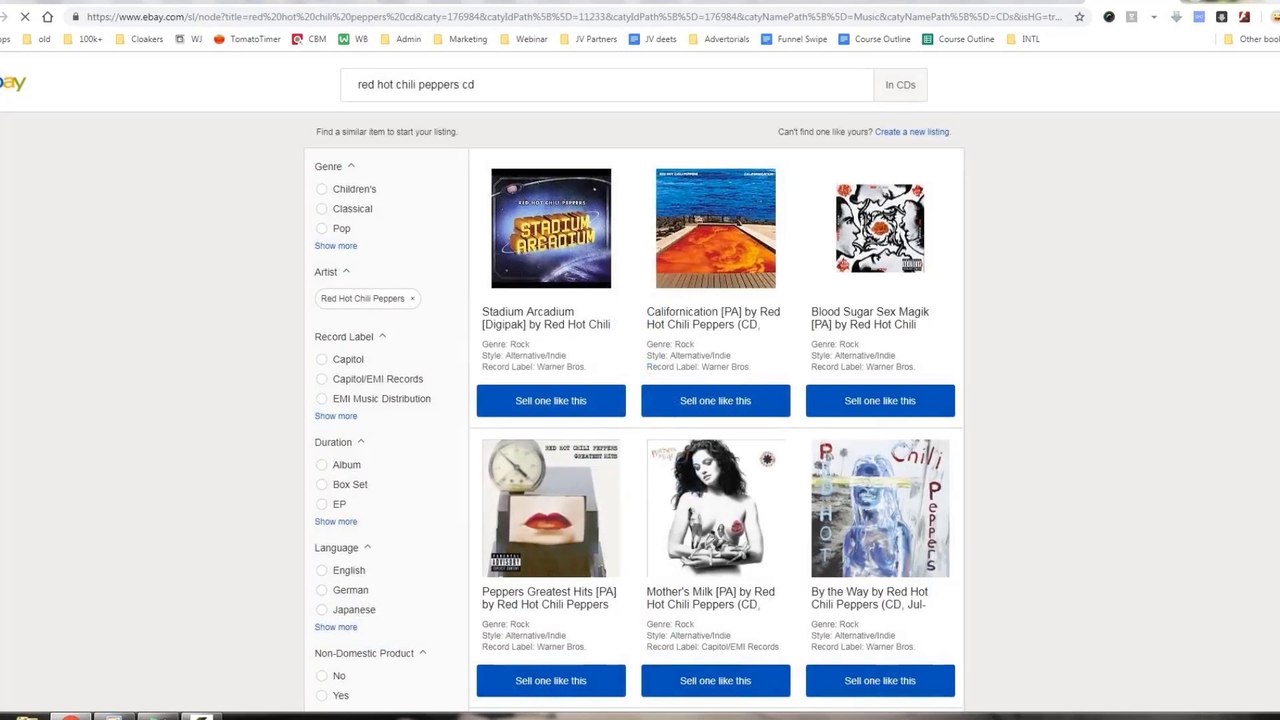Click the 'red hot chili peppers cd' search field

(607, 85)
